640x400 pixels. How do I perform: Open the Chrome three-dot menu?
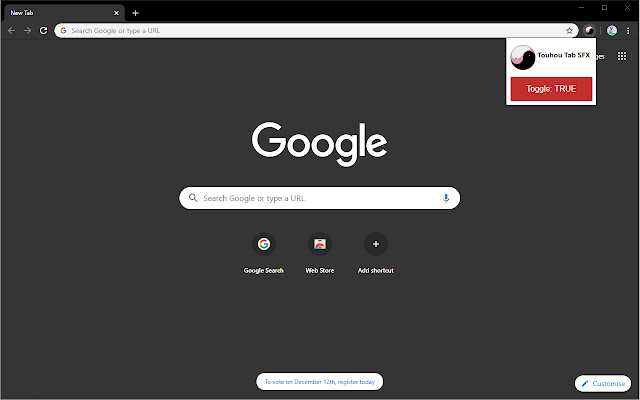[628, 31]
